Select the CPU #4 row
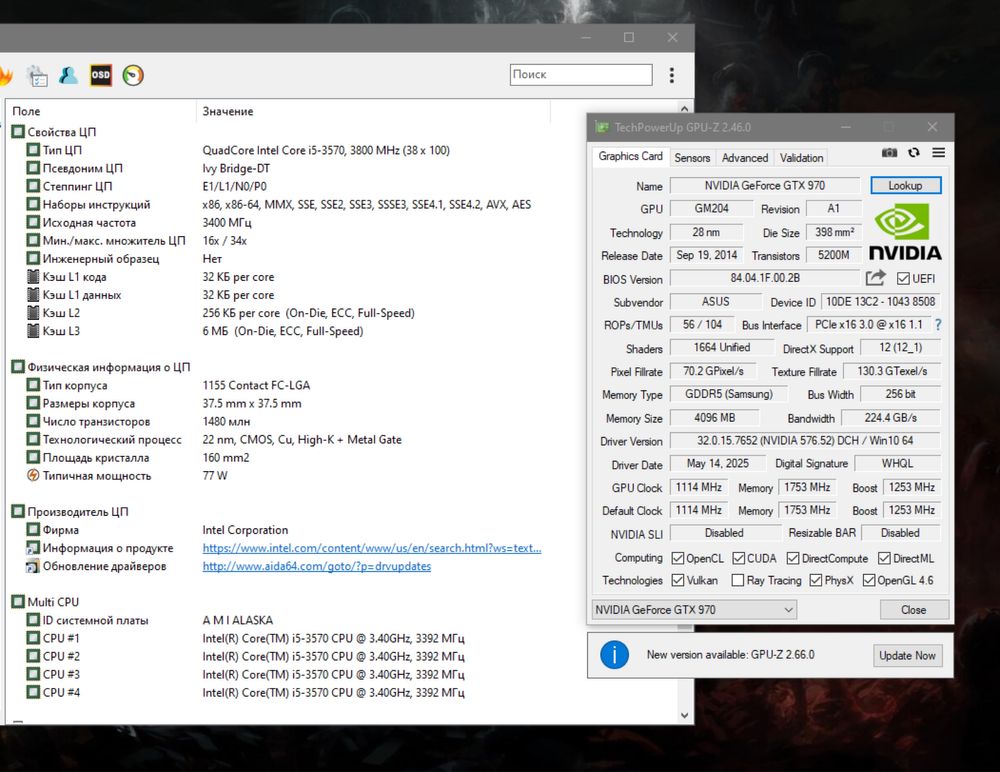 (277, 692)
